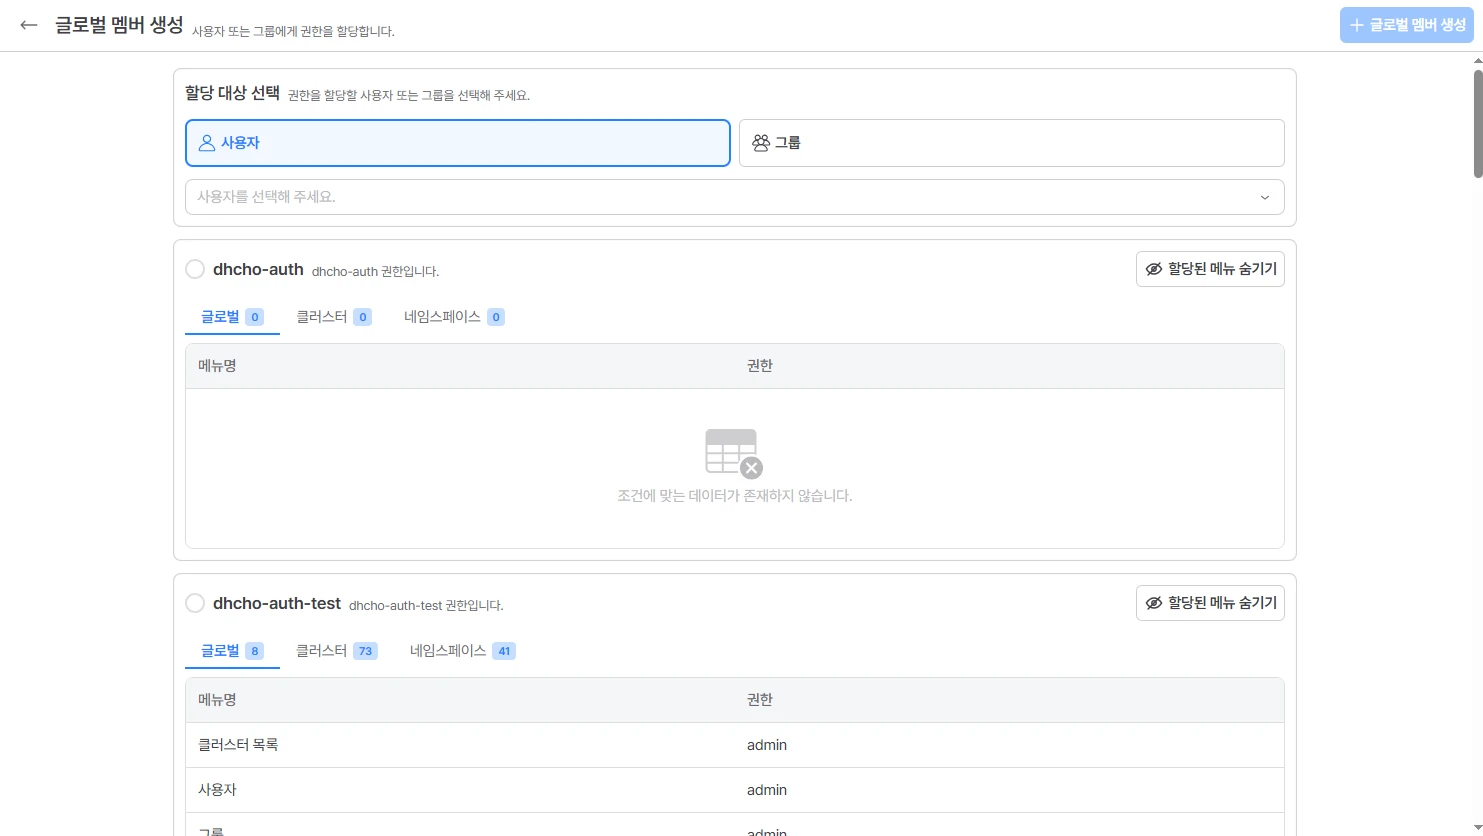Hide assigned menus for dhcho-auth-test

coord(1210,603)
